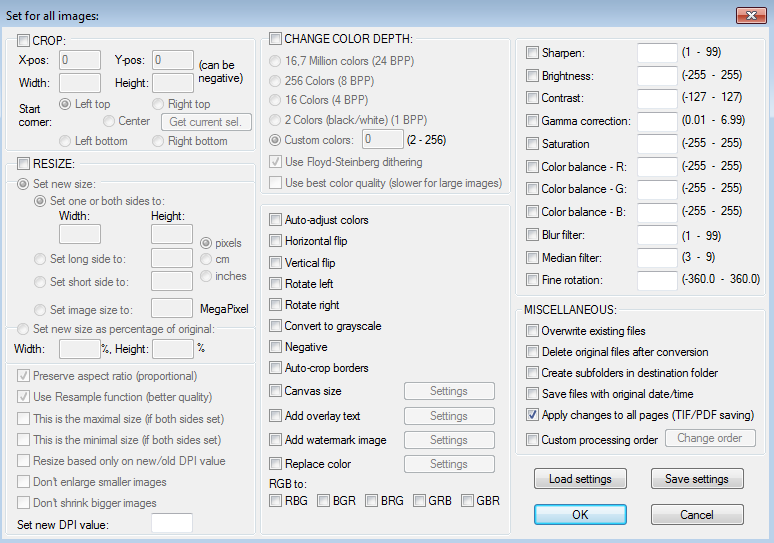Check Auto-adjust colors

[275, 220]
